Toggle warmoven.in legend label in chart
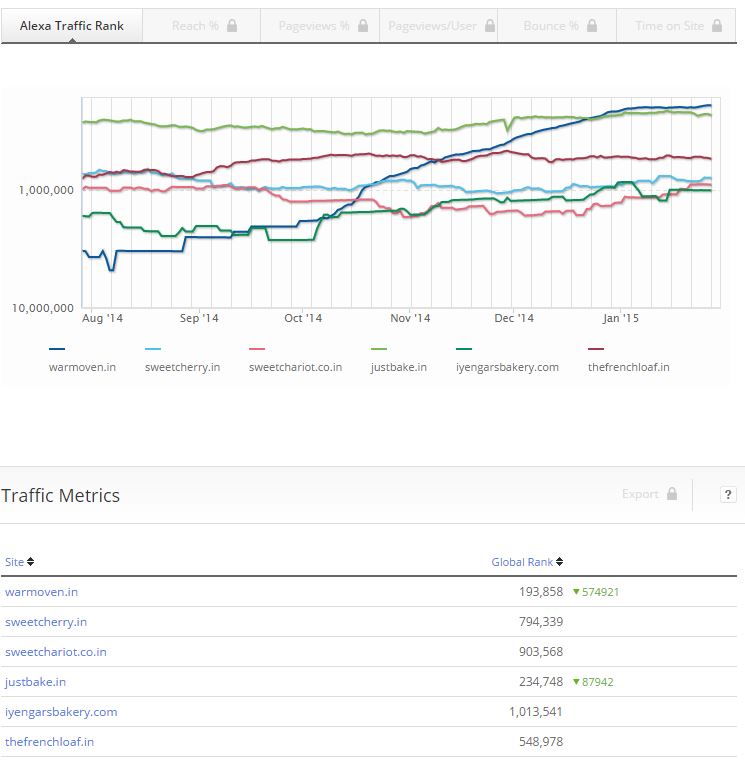The image size is (745, 779). tap(82, 367)
